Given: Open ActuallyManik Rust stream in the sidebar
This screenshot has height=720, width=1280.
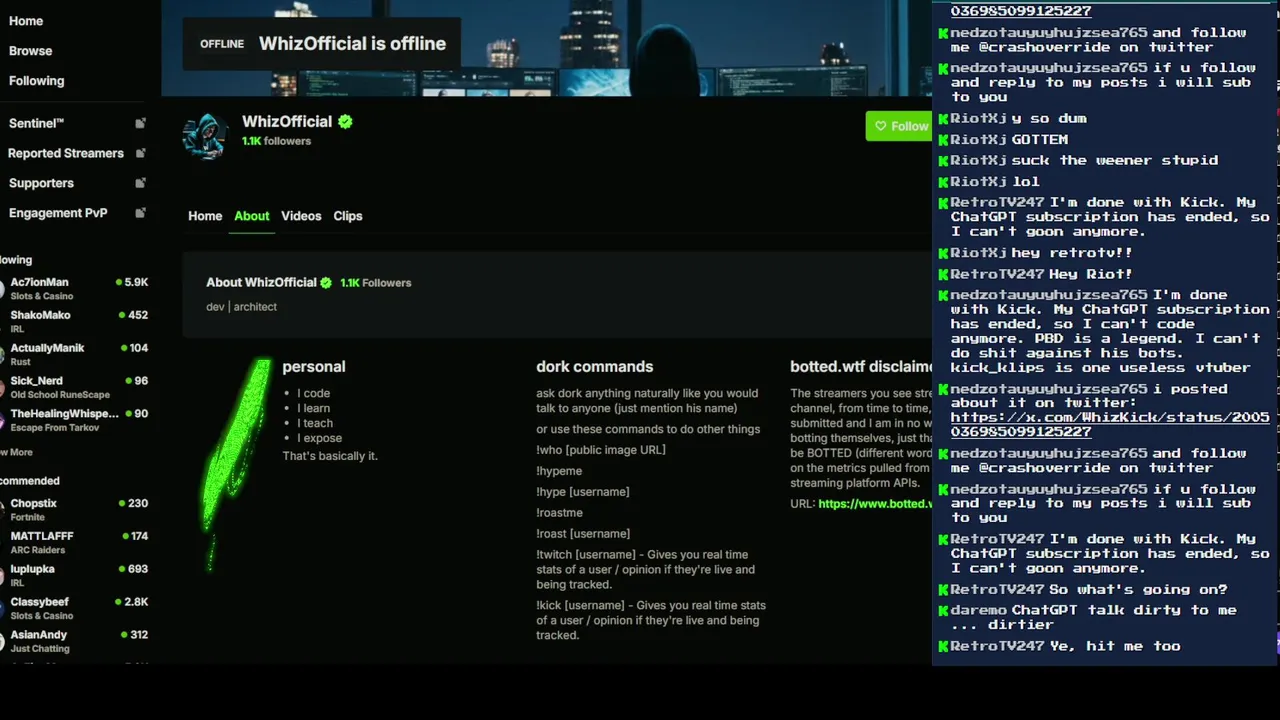Looking at the screenshot, I should 76,354.
